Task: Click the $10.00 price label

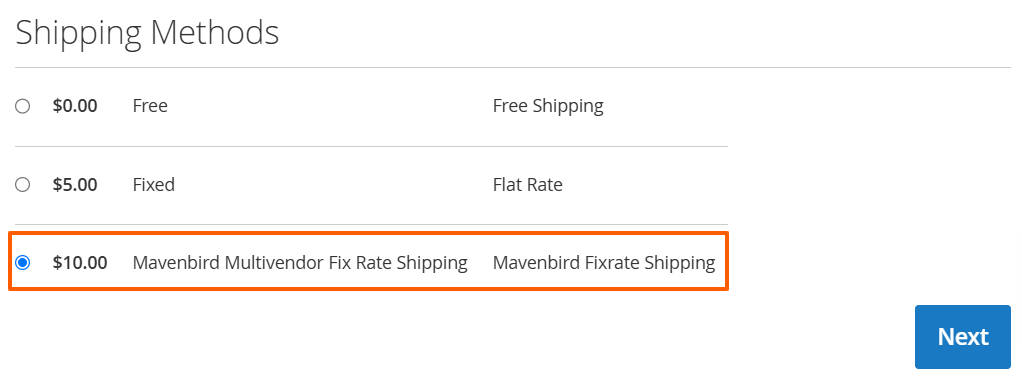Action: [80, 263]
